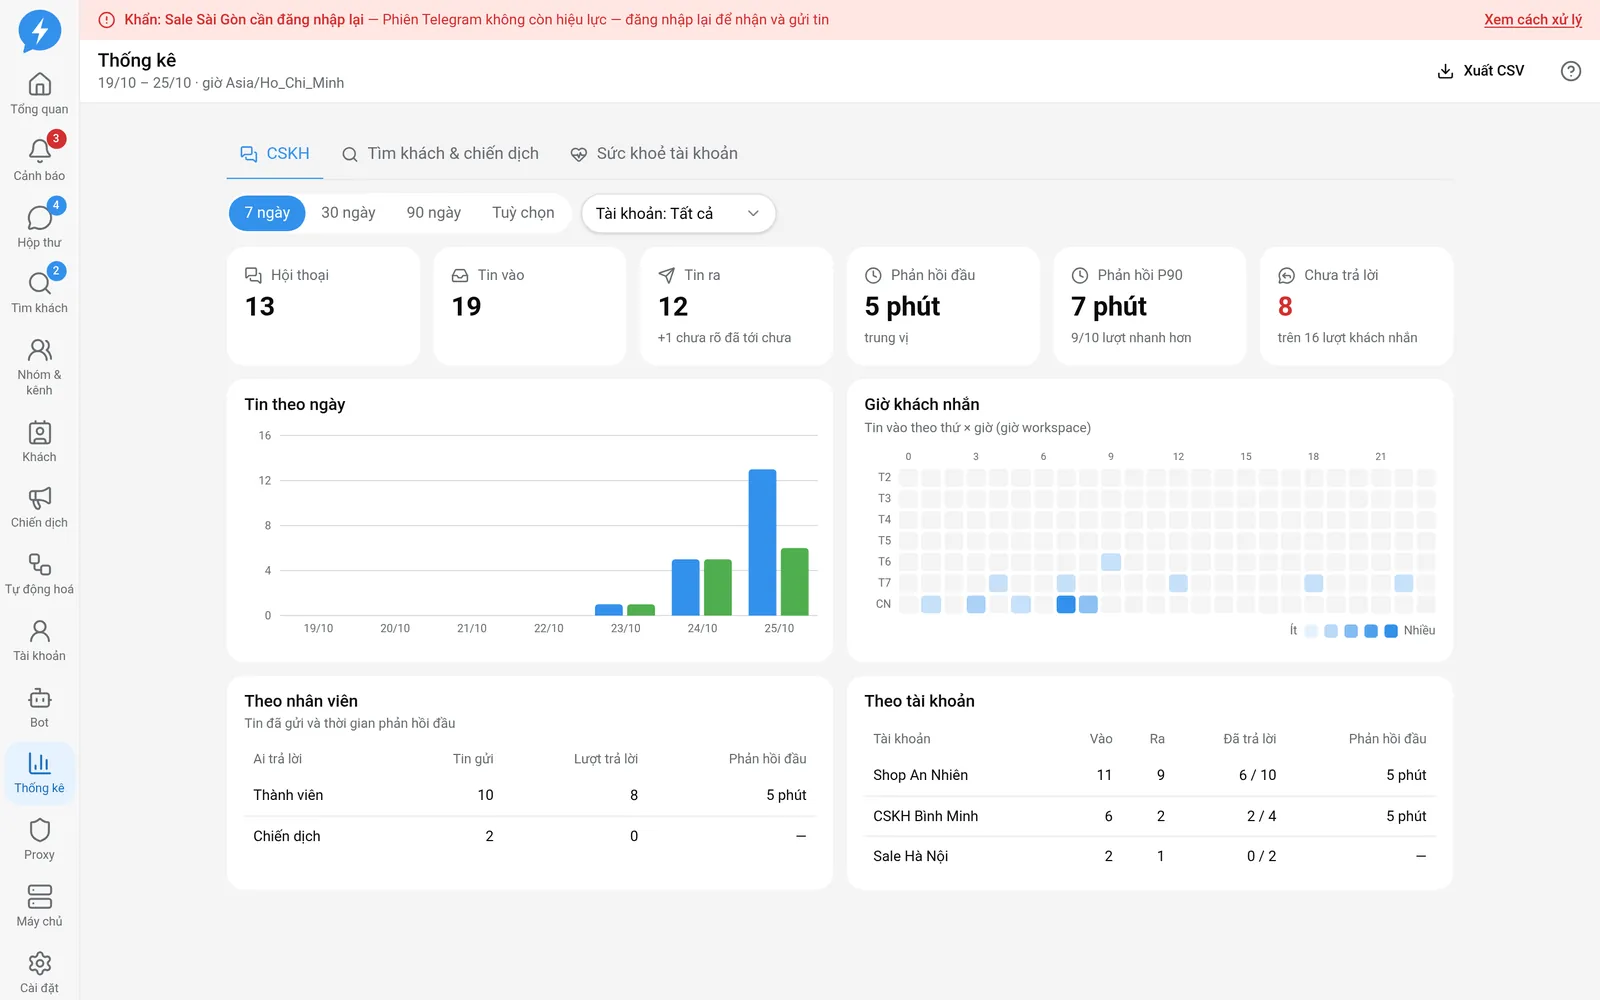Open Nhóm & kênh section

40,367
